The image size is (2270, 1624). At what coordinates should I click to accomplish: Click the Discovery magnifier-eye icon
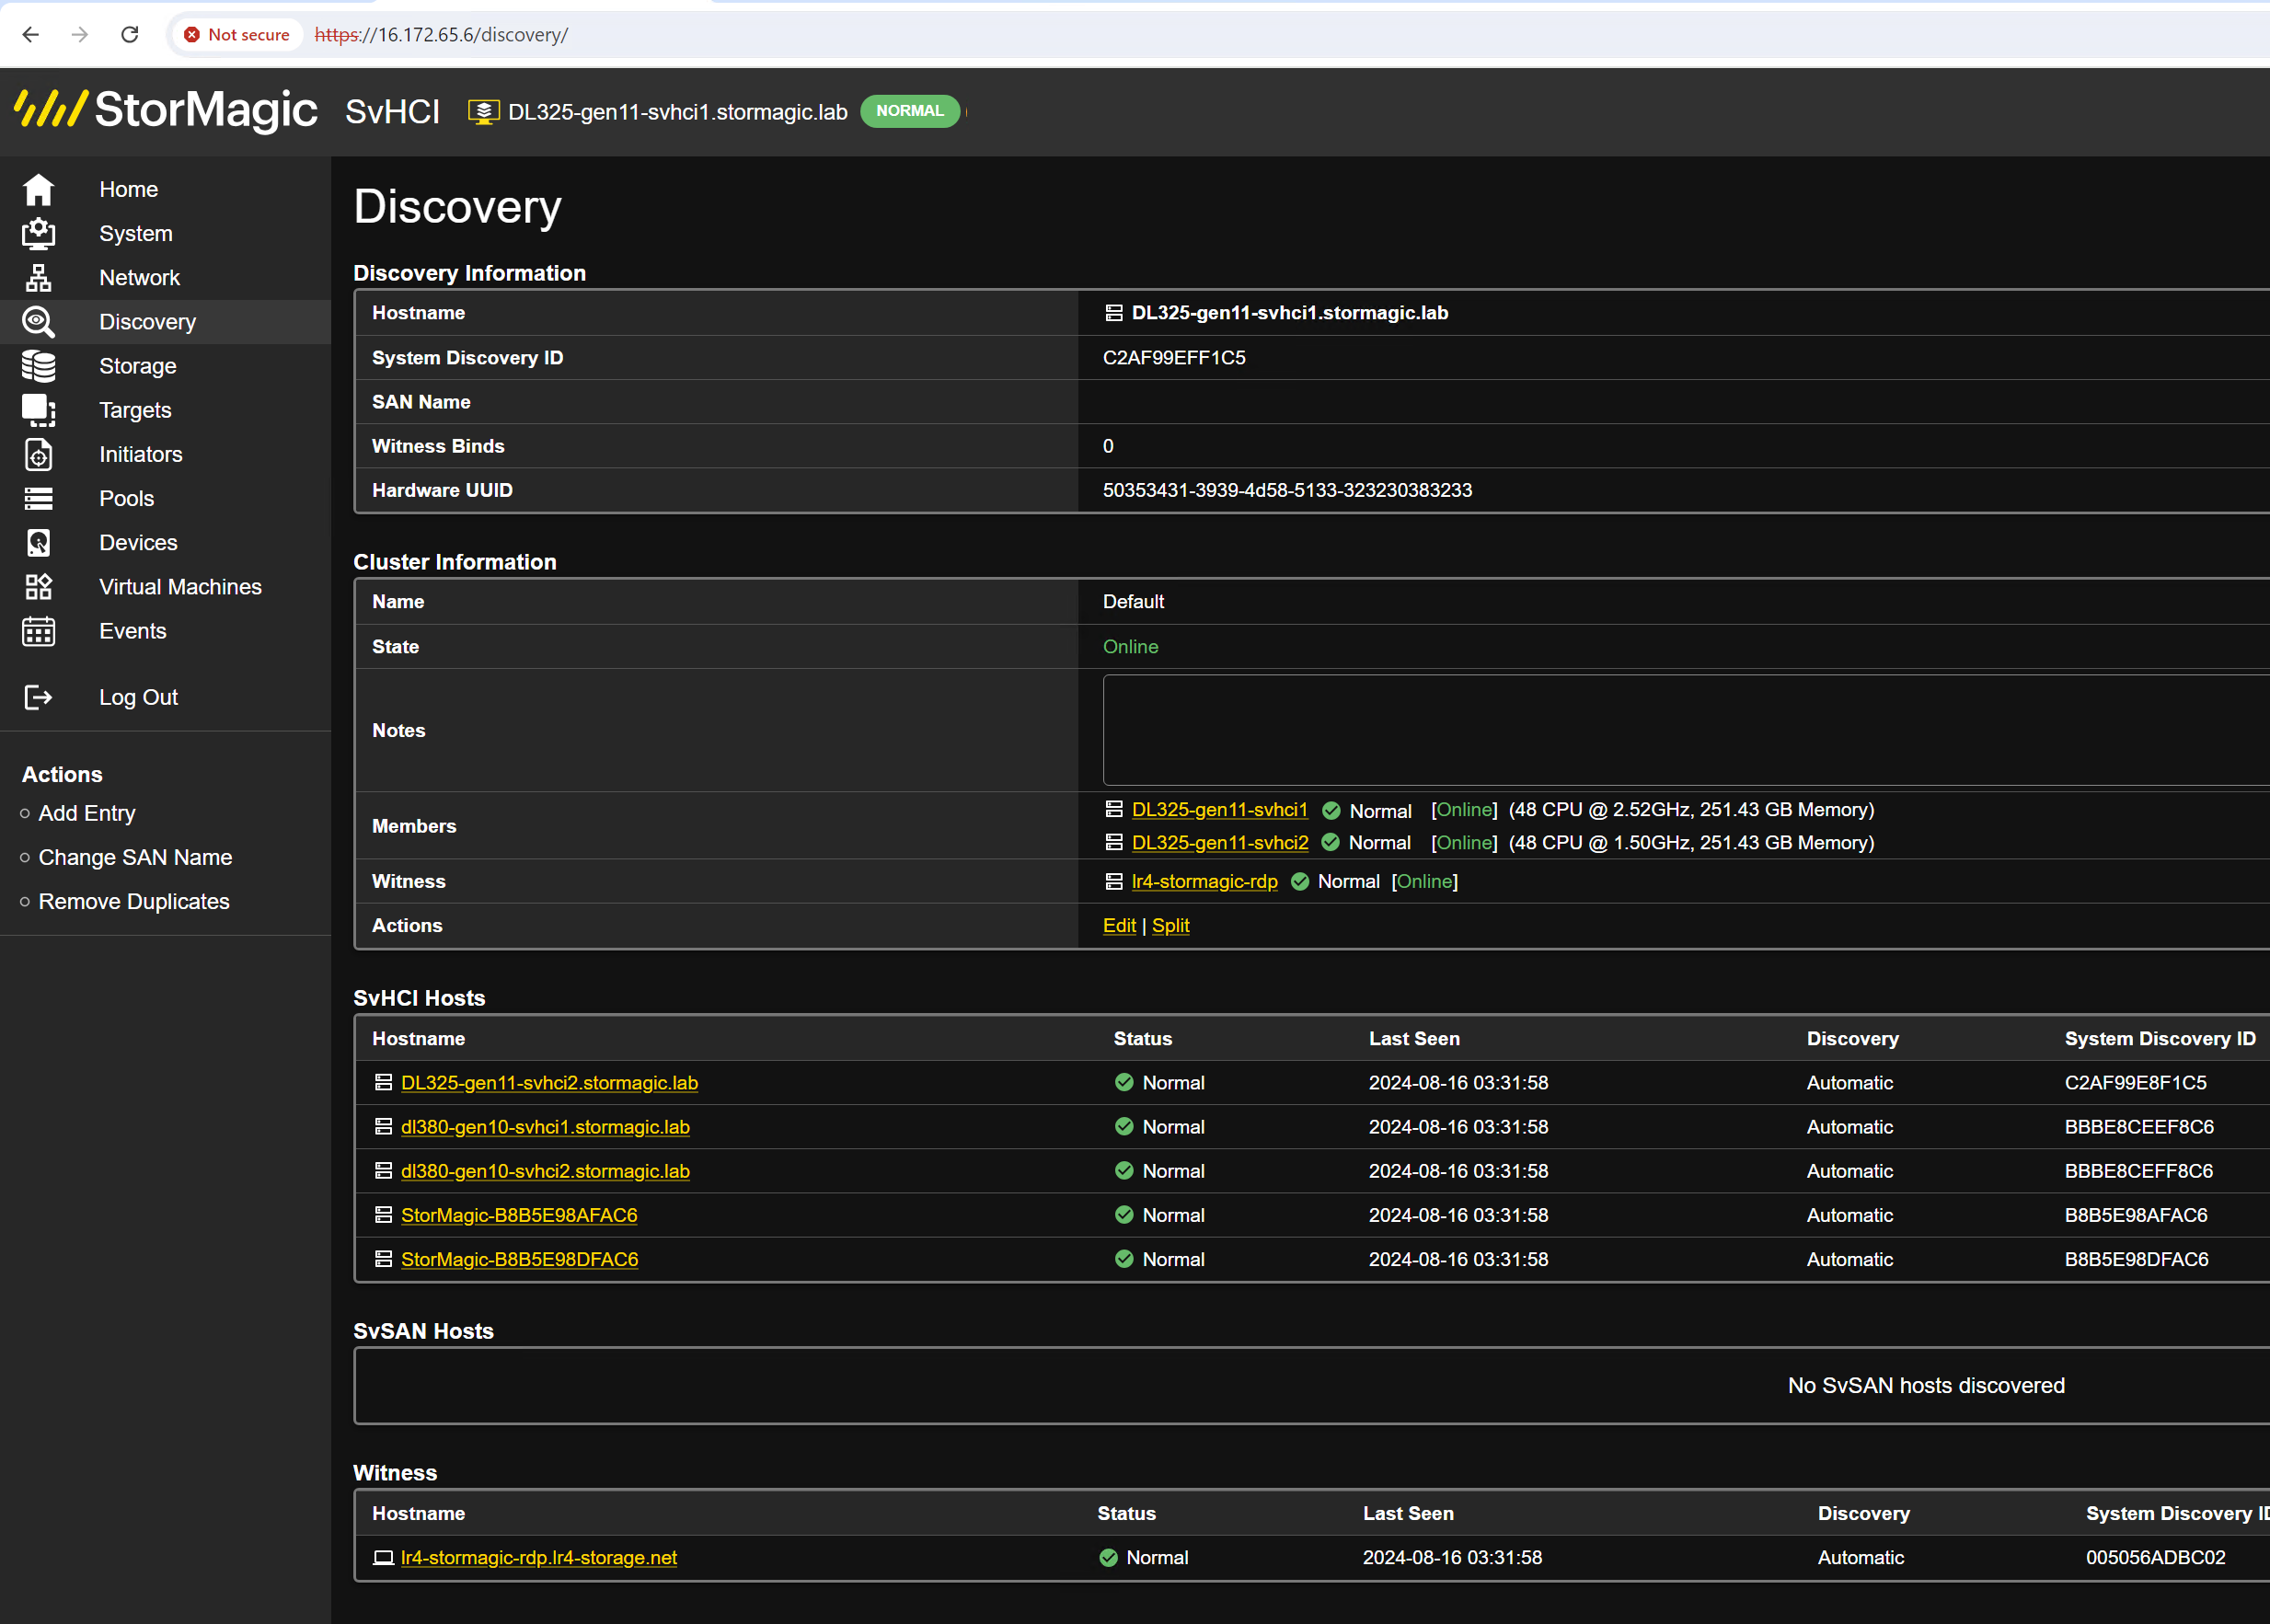coord(38,321)
